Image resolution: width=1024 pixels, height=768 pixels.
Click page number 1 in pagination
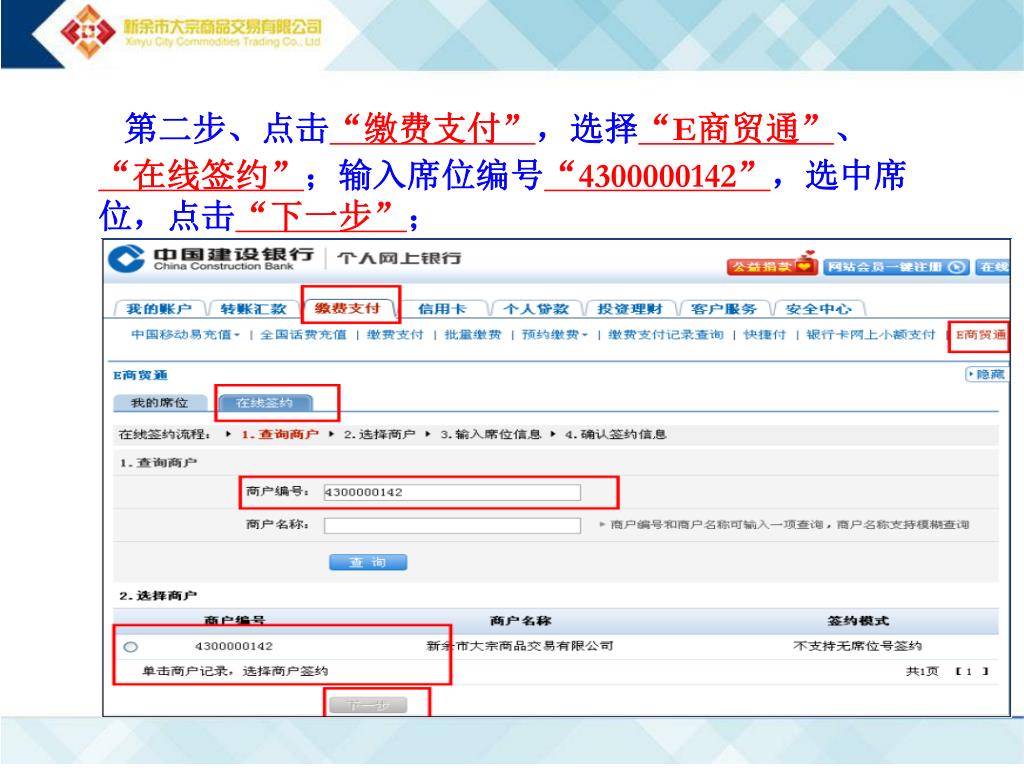tap(969, 671)
